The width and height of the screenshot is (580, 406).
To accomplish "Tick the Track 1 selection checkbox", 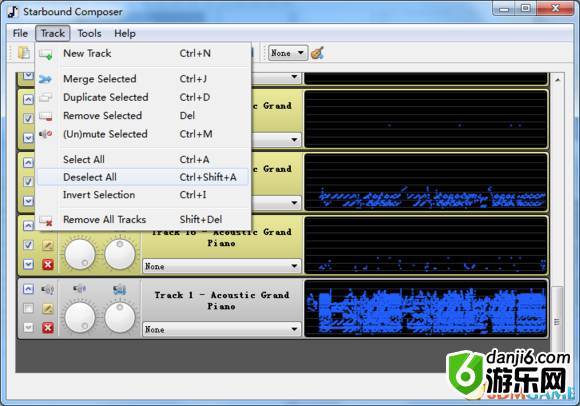I will click(28, 308).
